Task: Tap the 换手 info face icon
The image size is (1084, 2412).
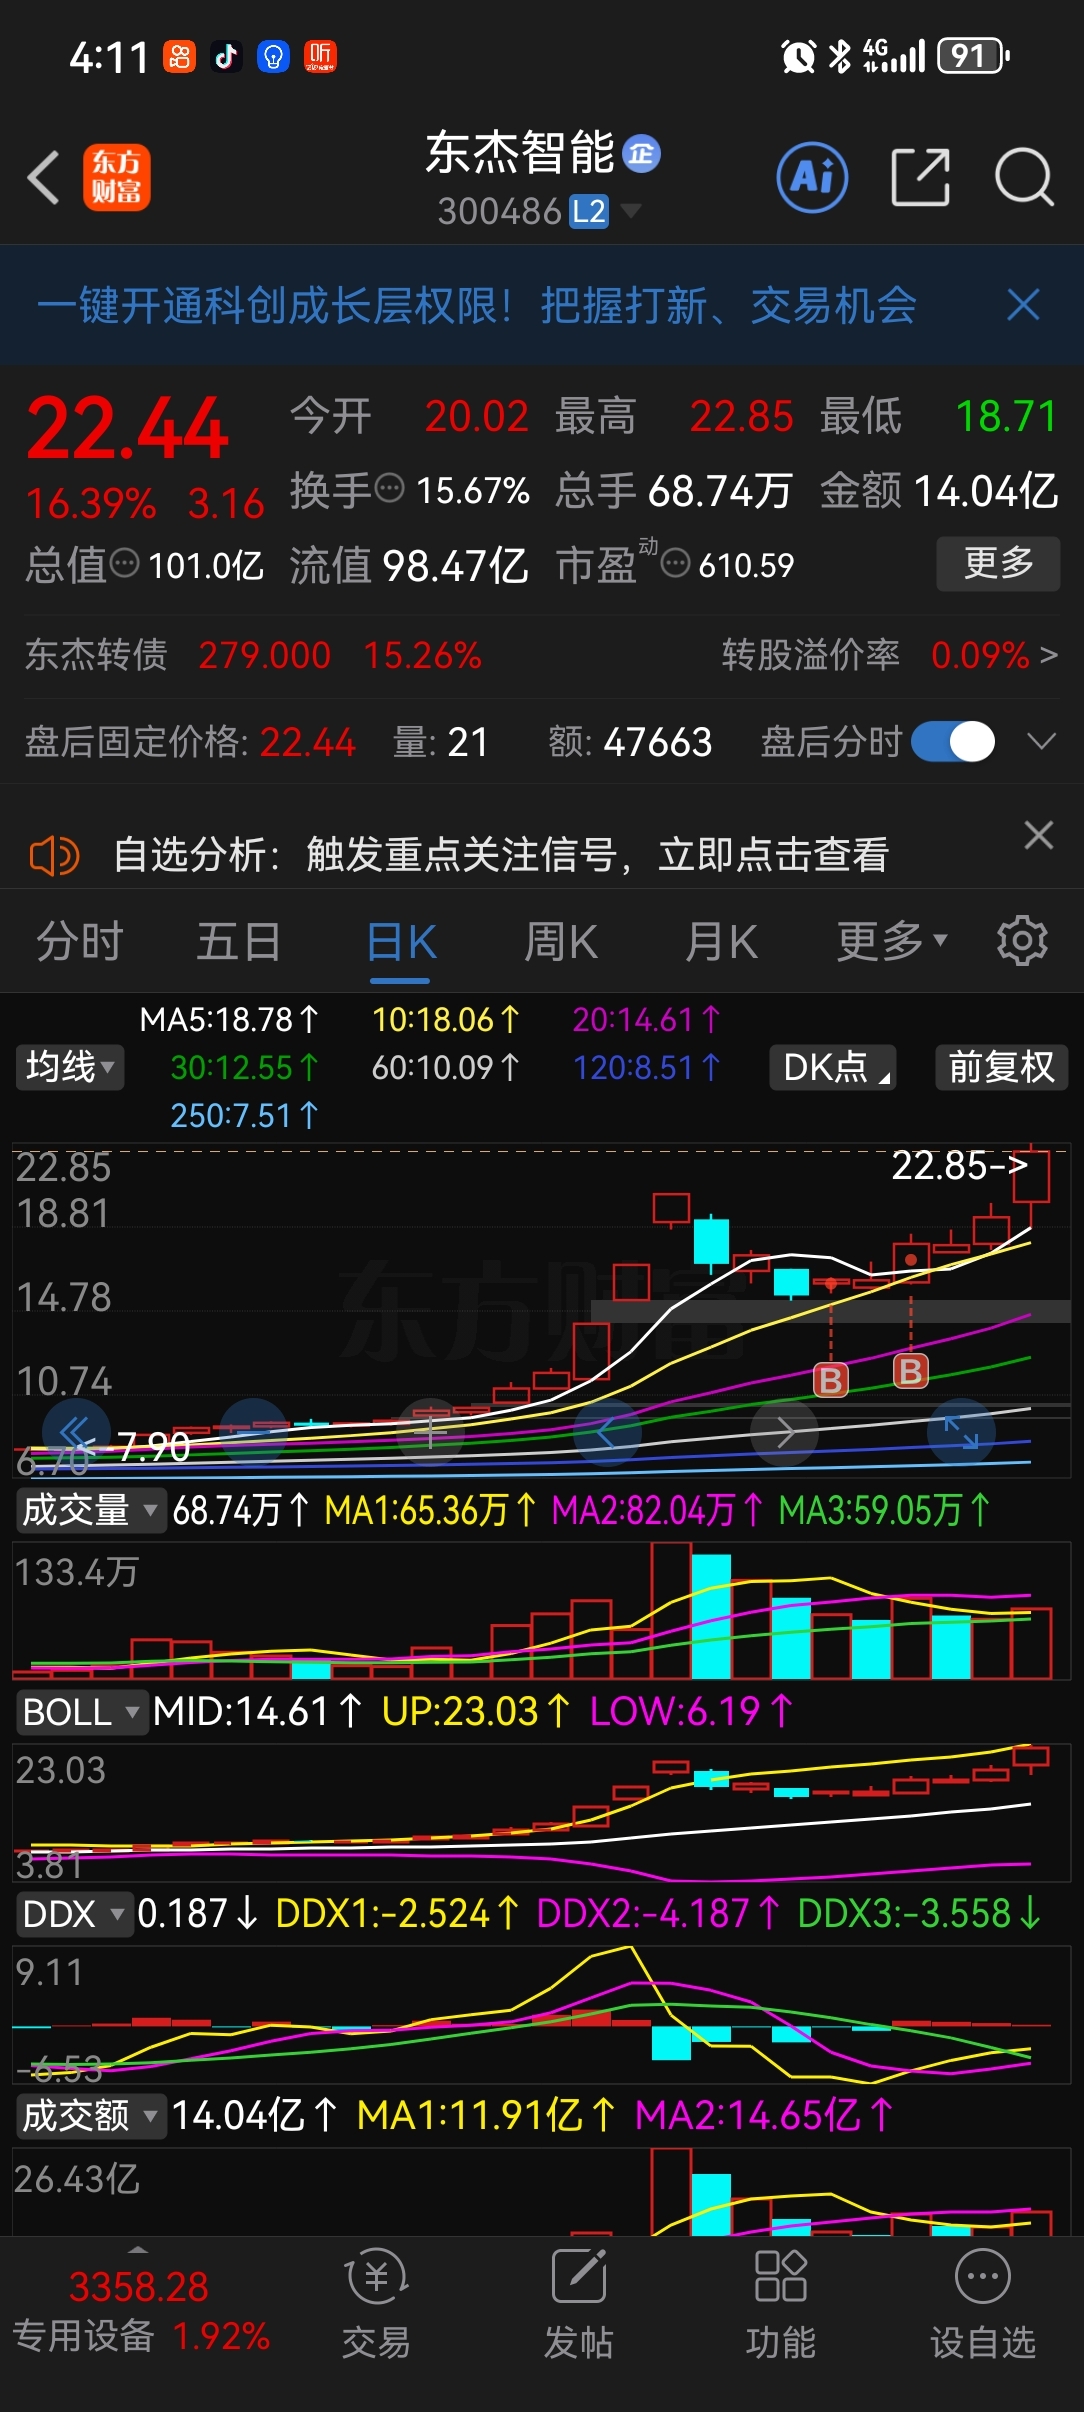Action: tap(389, 489)
